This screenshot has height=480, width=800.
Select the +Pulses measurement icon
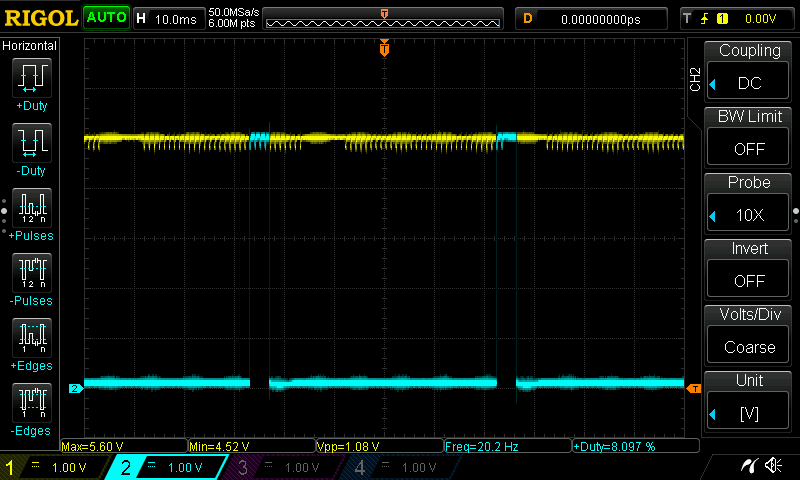pos(32,208)
